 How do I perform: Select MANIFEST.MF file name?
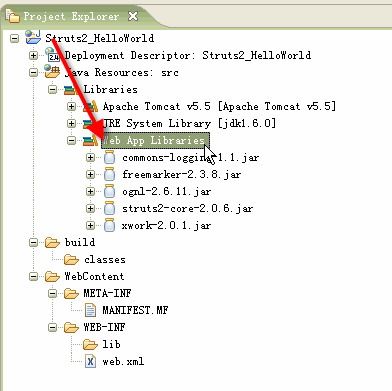pyautogui.click(x=135, y=310)
